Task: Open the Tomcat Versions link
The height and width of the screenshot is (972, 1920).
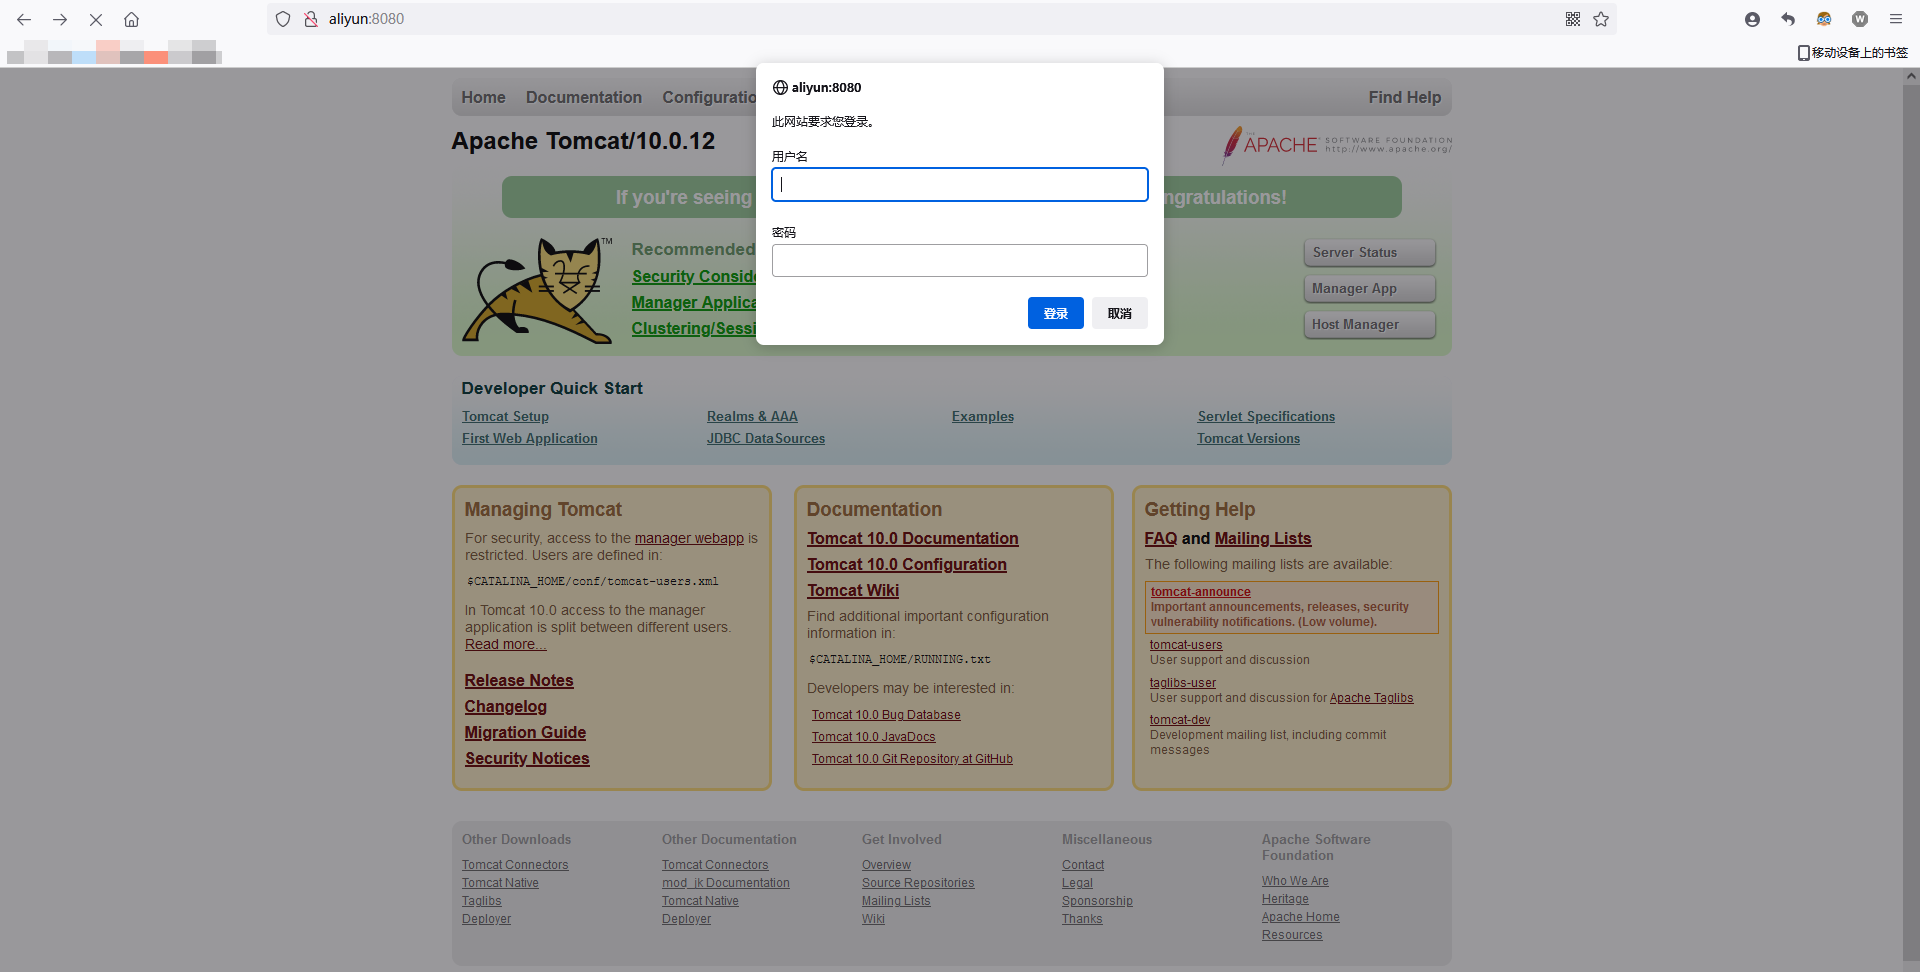Action: [1249, 438]
